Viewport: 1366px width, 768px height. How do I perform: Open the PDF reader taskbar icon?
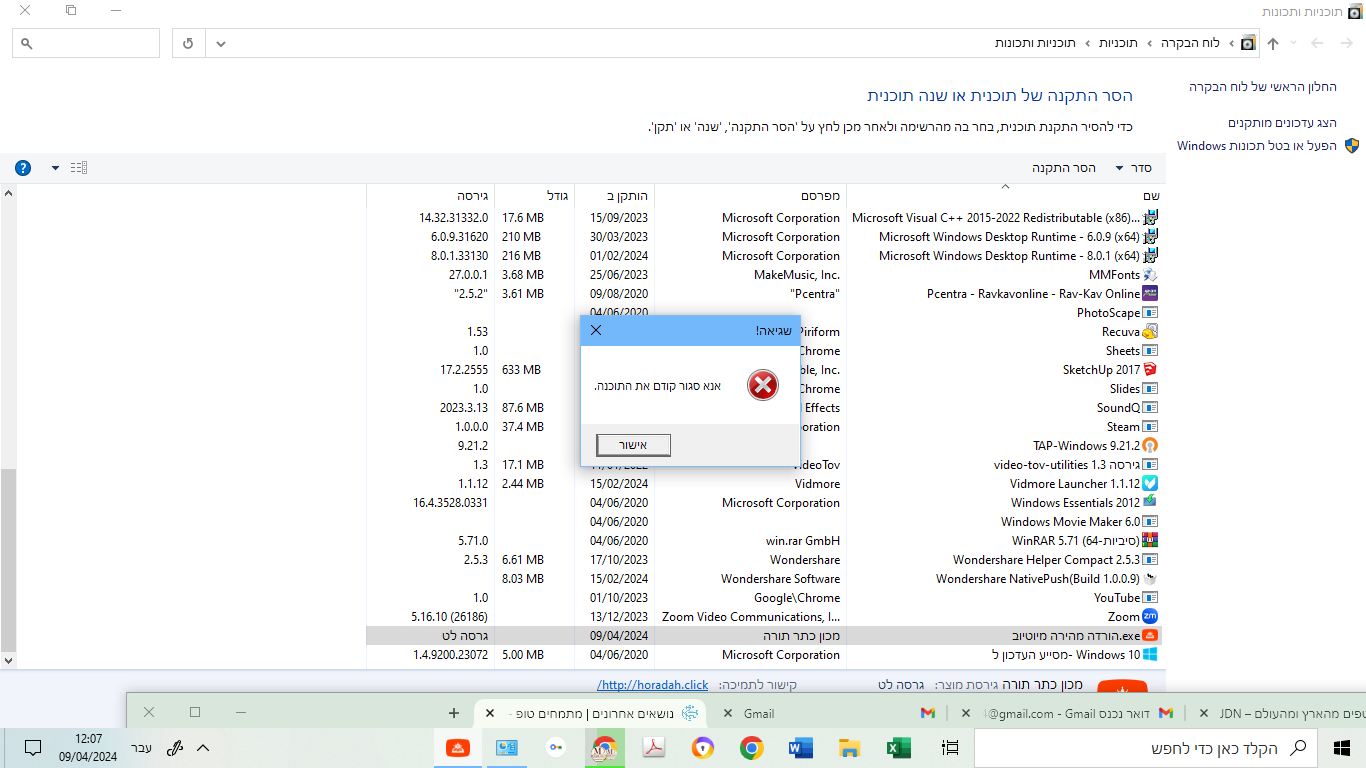tap(654, 748)
